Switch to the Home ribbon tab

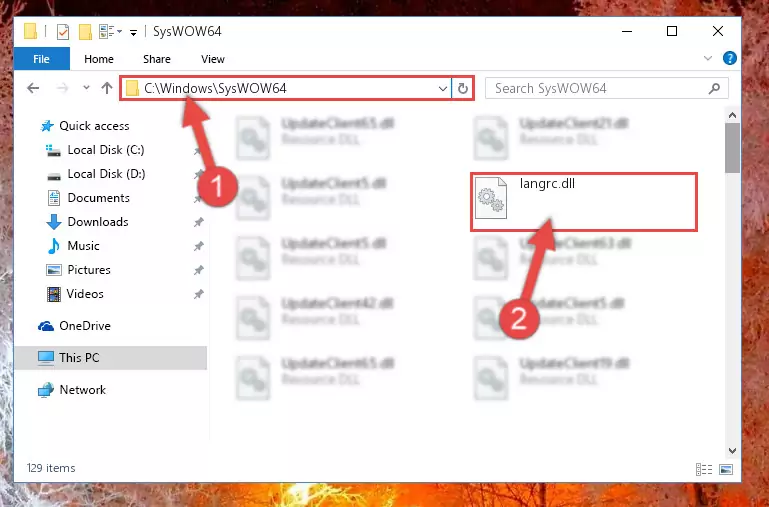[99, 59]
